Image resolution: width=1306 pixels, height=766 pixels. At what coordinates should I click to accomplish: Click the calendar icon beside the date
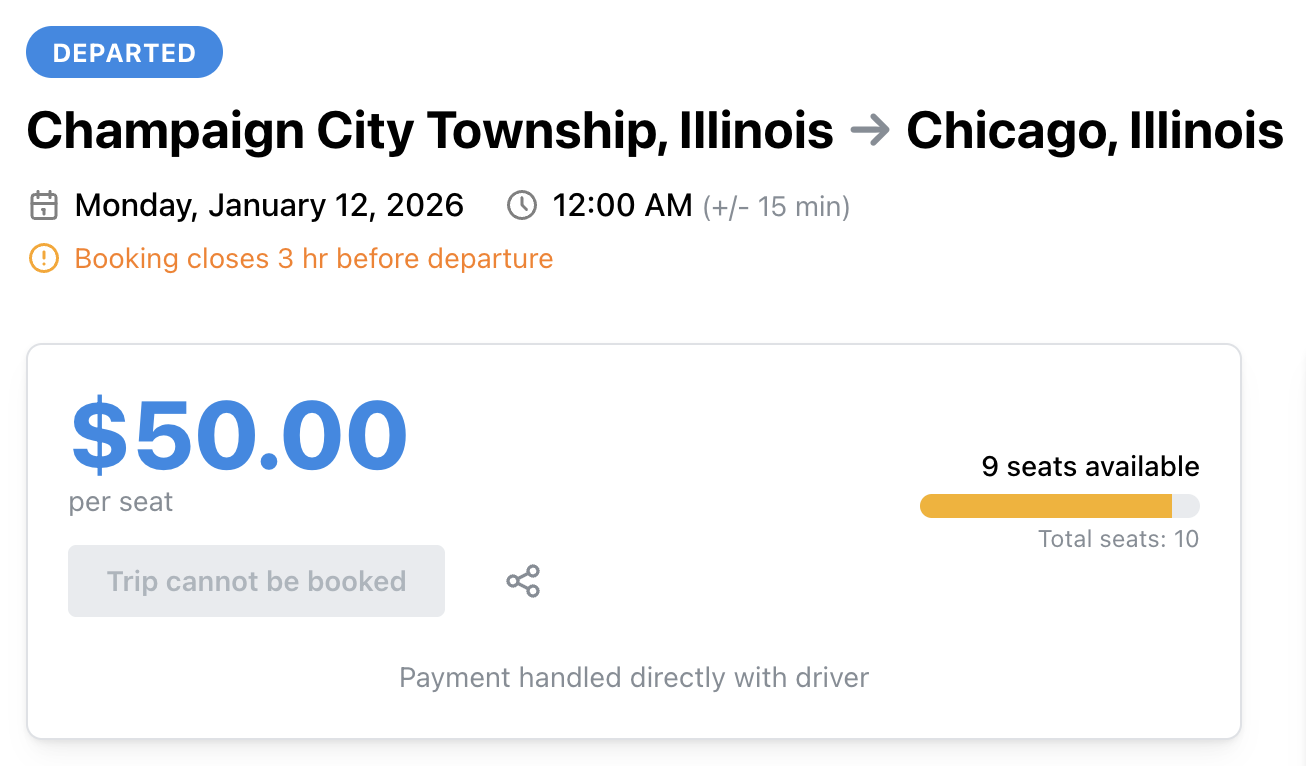(44, 206)
